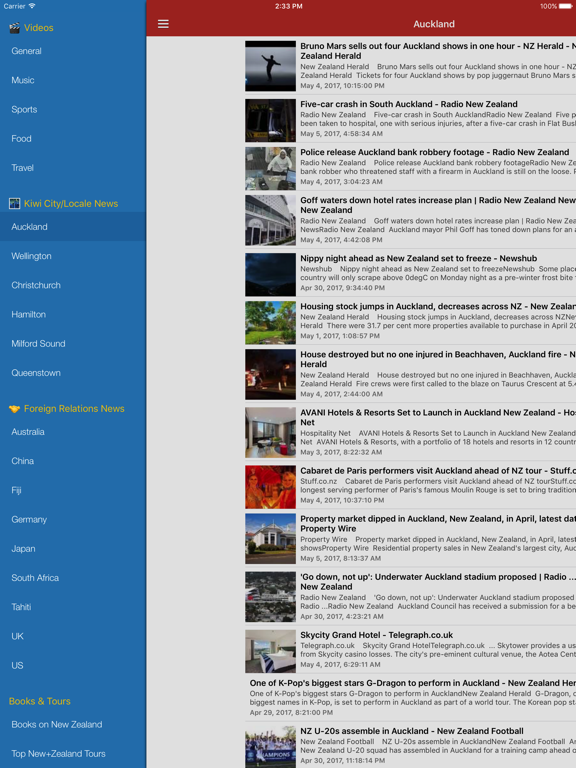Tap NZ U-20s team thumbnail
Image resolution: width=576 pixels, height=768 pixels.
(270, 747)
